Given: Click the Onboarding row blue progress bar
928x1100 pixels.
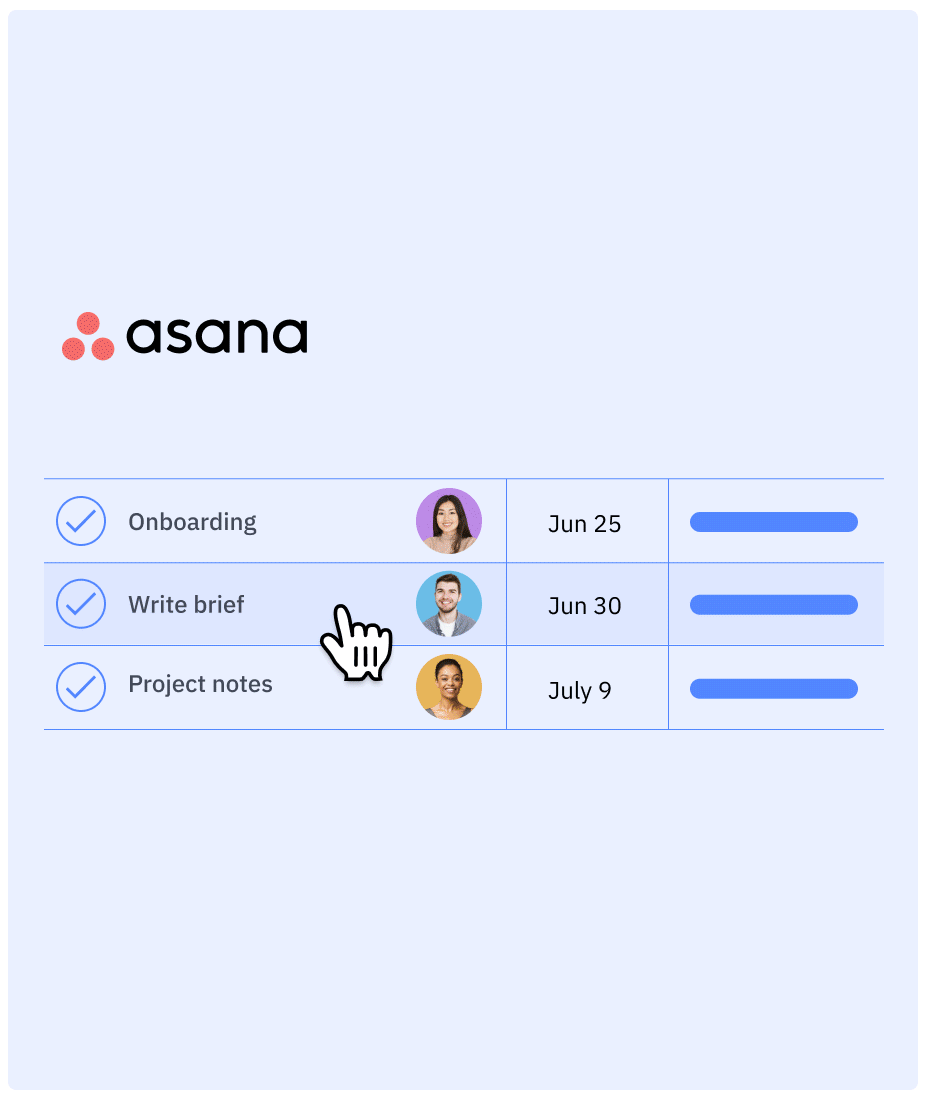Looking at the screenshot, I should (x=774, y=522).
